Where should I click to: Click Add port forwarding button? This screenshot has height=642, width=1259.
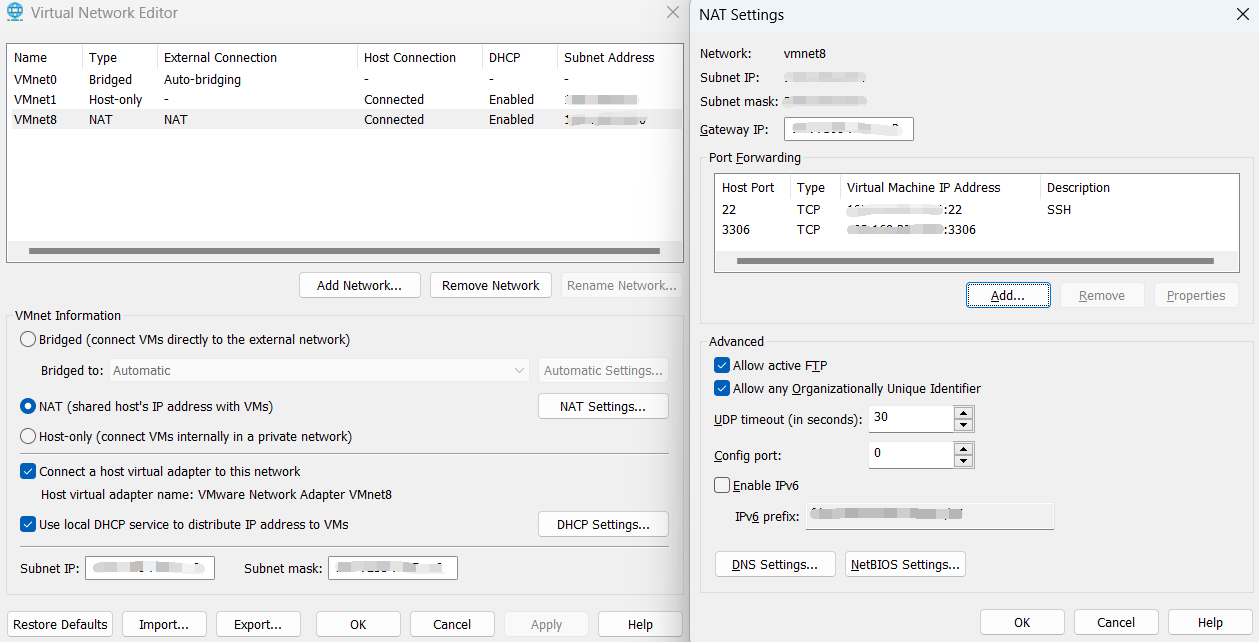[1008, 296]
